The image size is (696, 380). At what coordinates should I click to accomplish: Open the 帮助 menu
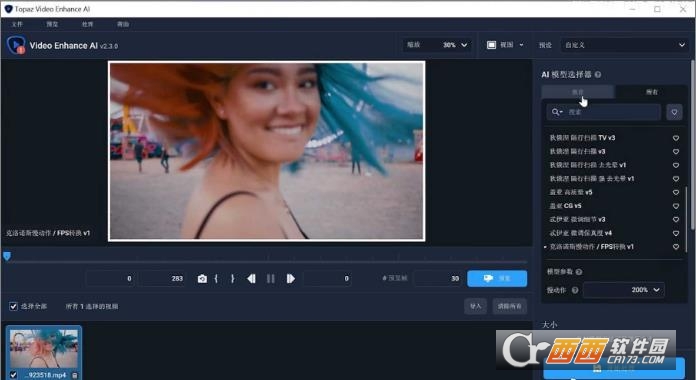pos(123,24)
